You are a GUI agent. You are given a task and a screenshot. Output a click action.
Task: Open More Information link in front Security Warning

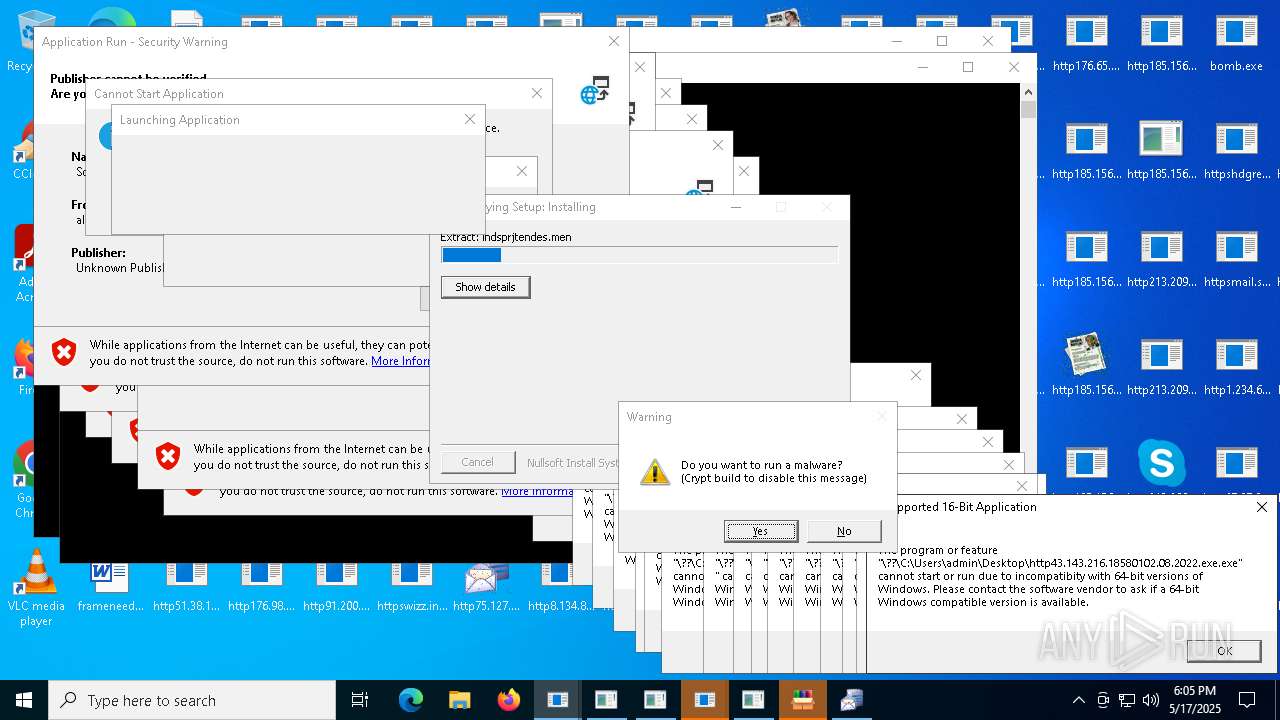coord(400,361)
